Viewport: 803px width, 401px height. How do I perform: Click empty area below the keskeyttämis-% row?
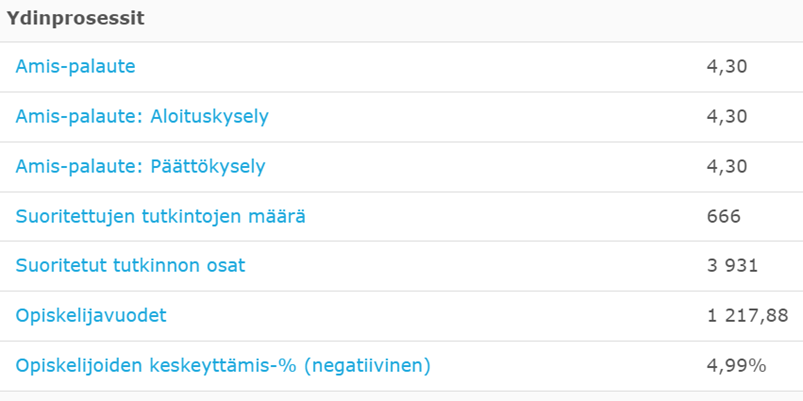coord(400,396)
